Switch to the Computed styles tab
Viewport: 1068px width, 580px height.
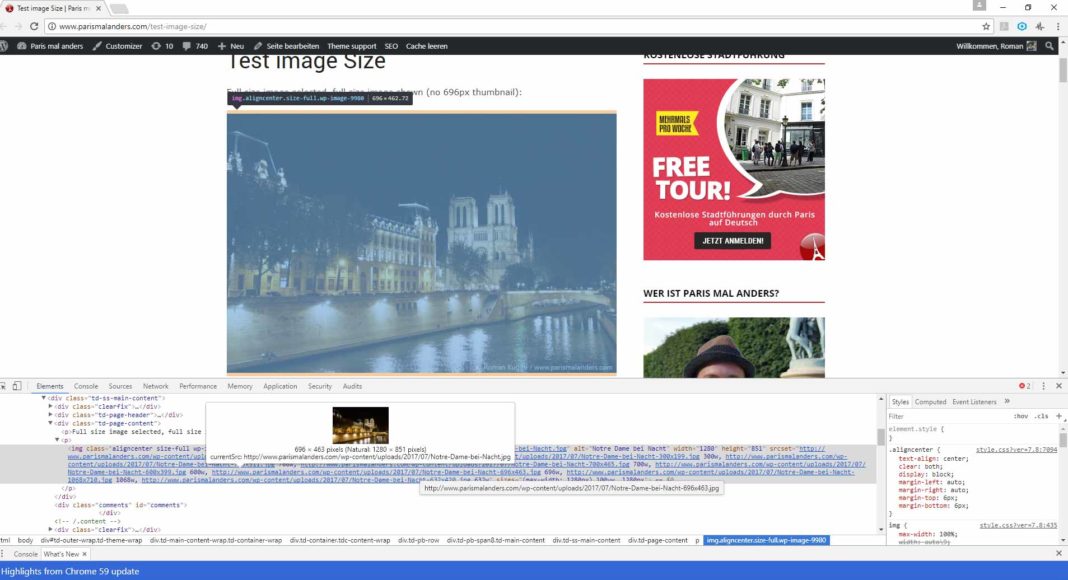(930, 402)
